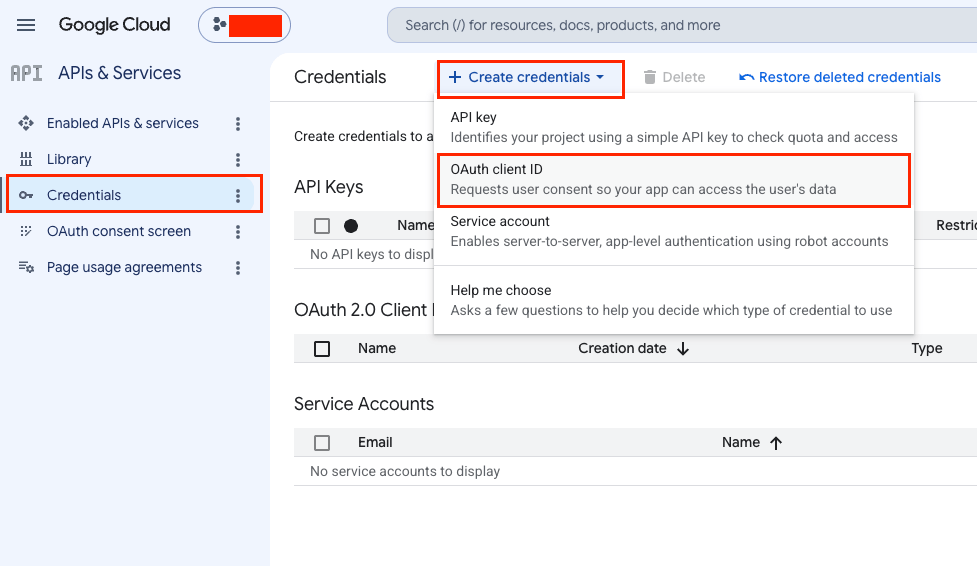977x566 pixels.
Task: Click the Library icon in sidebar
Action: click(26, 160)
